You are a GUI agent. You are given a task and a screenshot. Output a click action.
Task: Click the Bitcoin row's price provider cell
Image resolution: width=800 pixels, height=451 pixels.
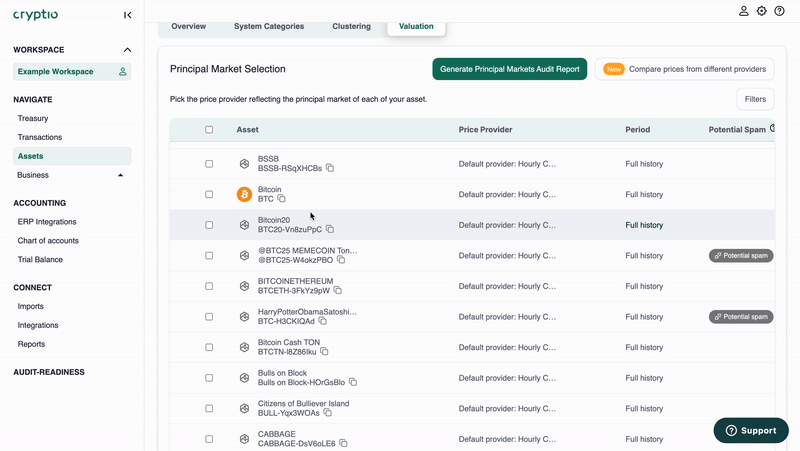click(x=507, y=194)
